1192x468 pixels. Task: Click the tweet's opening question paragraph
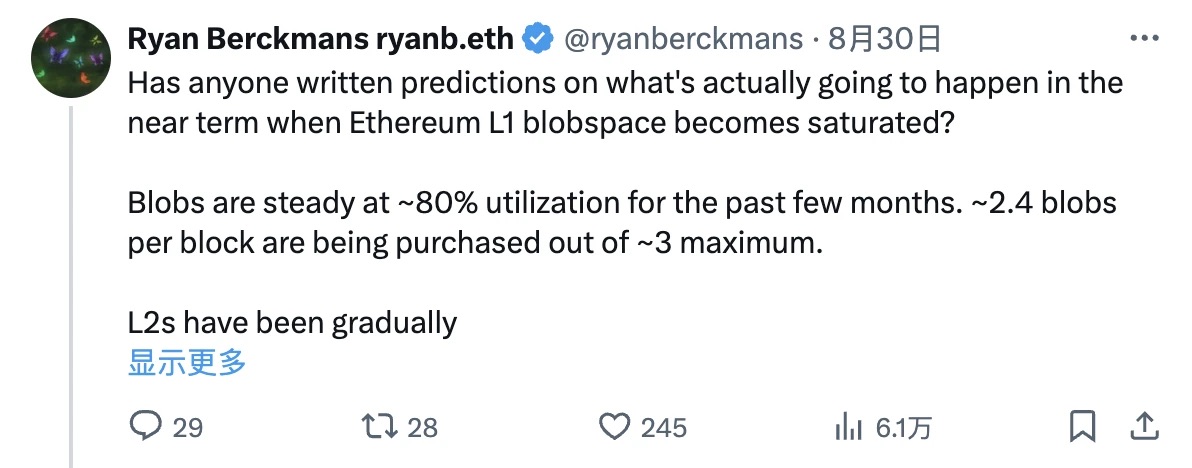pos(625,101)
